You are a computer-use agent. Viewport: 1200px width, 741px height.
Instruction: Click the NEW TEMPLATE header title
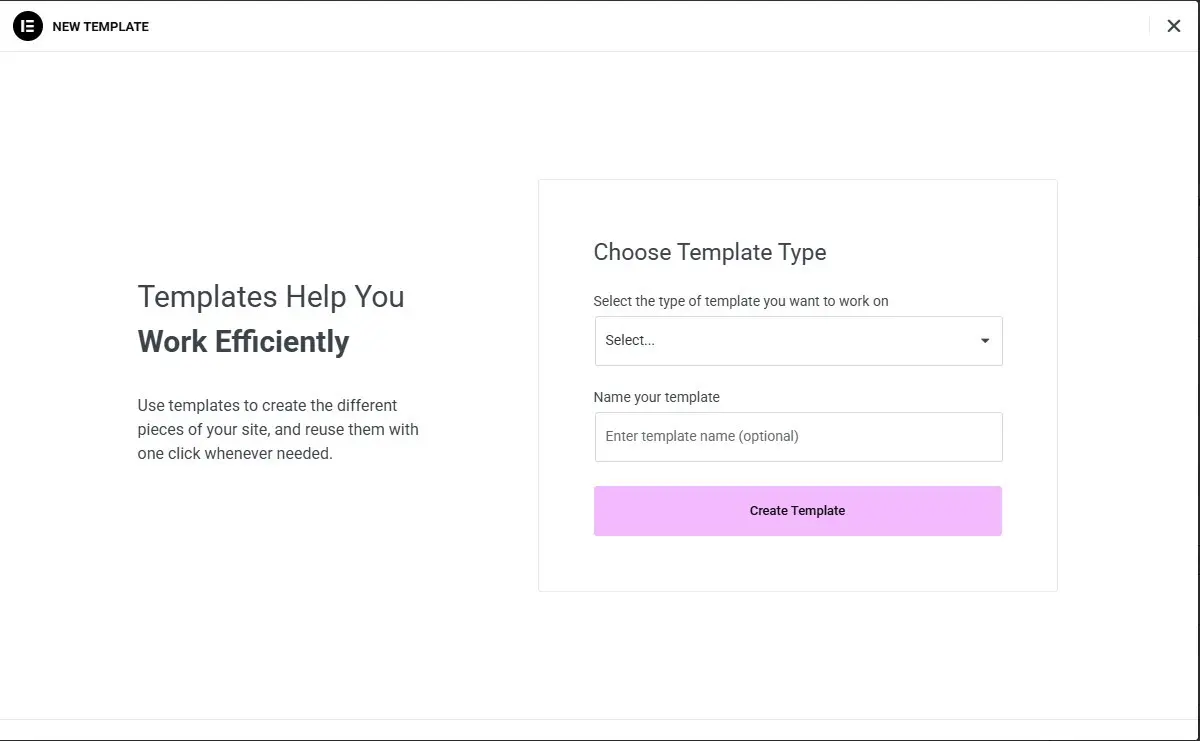(x=100, y=27)
